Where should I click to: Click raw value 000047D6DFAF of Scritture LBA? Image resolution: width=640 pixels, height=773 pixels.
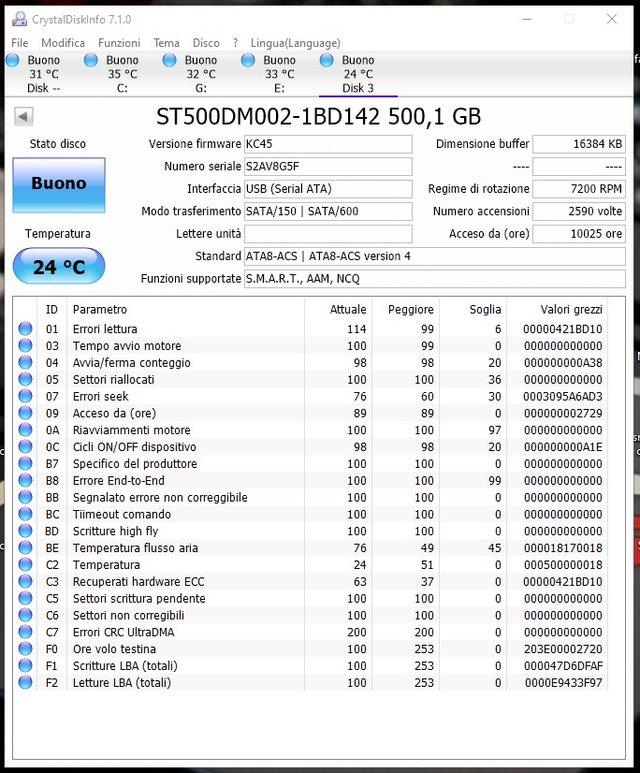pos(563,666)
